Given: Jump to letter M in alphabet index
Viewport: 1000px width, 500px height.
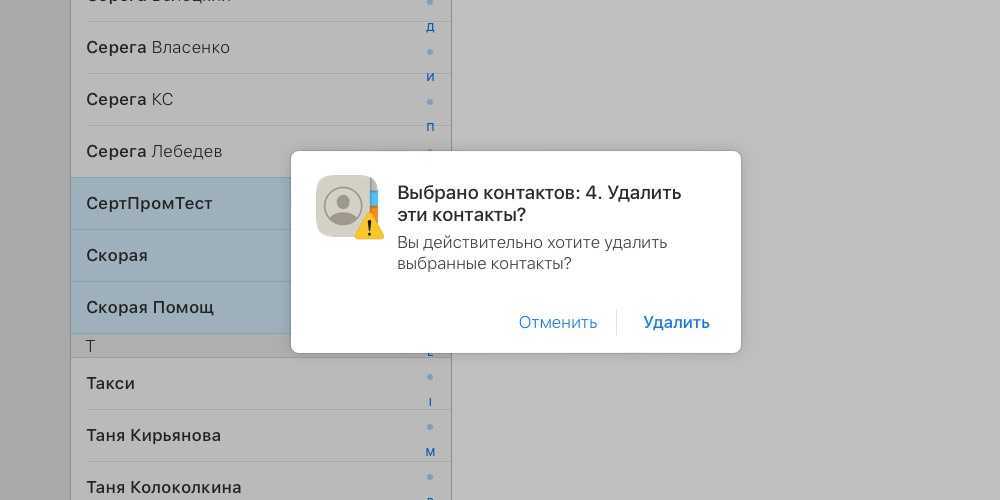Looking at the screenshot, I should [430, 452].
